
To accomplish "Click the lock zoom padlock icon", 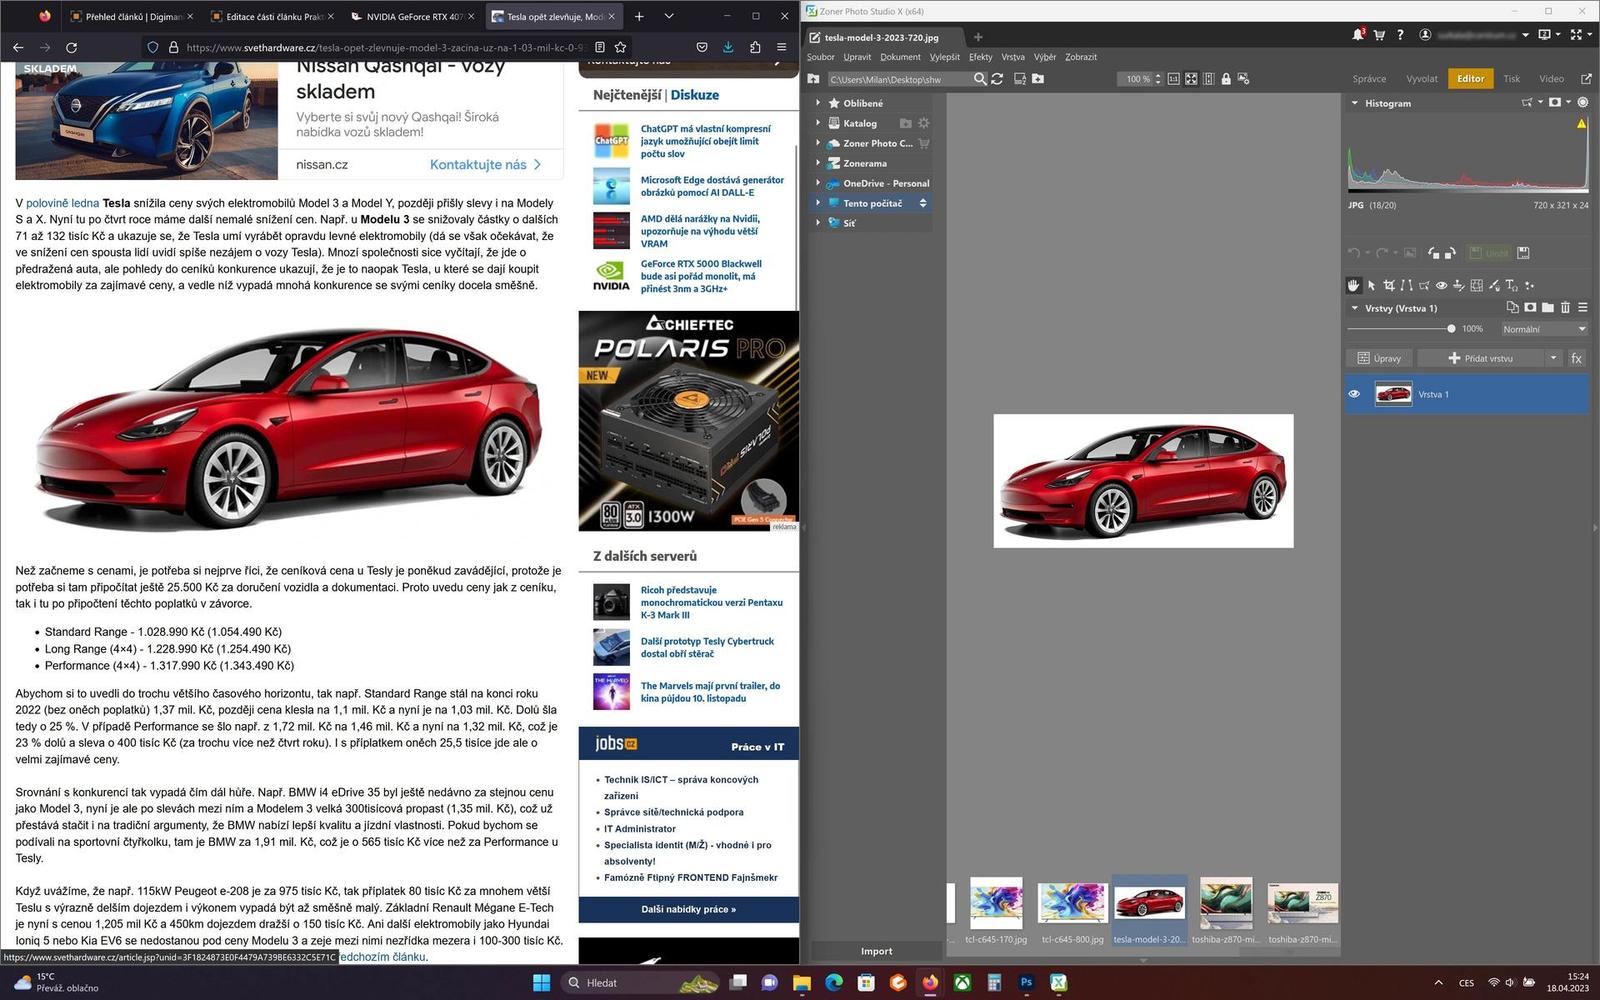I will (1226, 79).
